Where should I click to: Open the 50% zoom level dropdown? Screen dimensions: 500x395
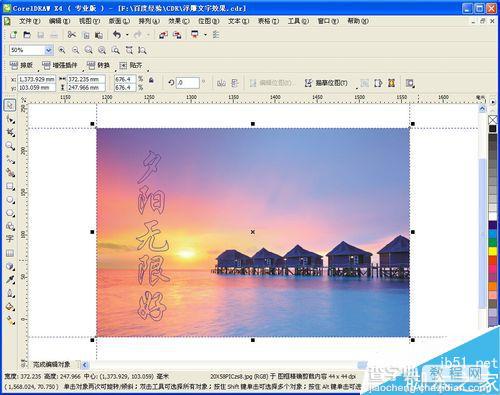point(49,50)
